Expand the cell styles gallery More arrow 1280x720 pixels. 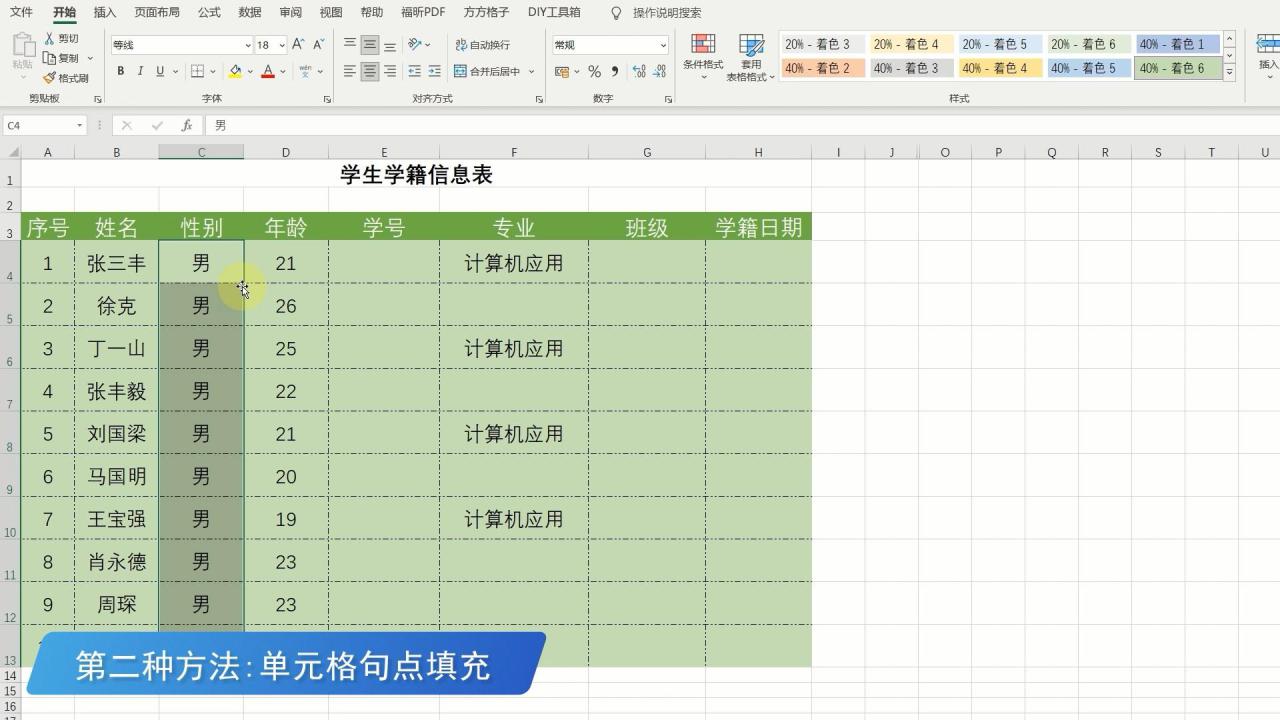1229,74
